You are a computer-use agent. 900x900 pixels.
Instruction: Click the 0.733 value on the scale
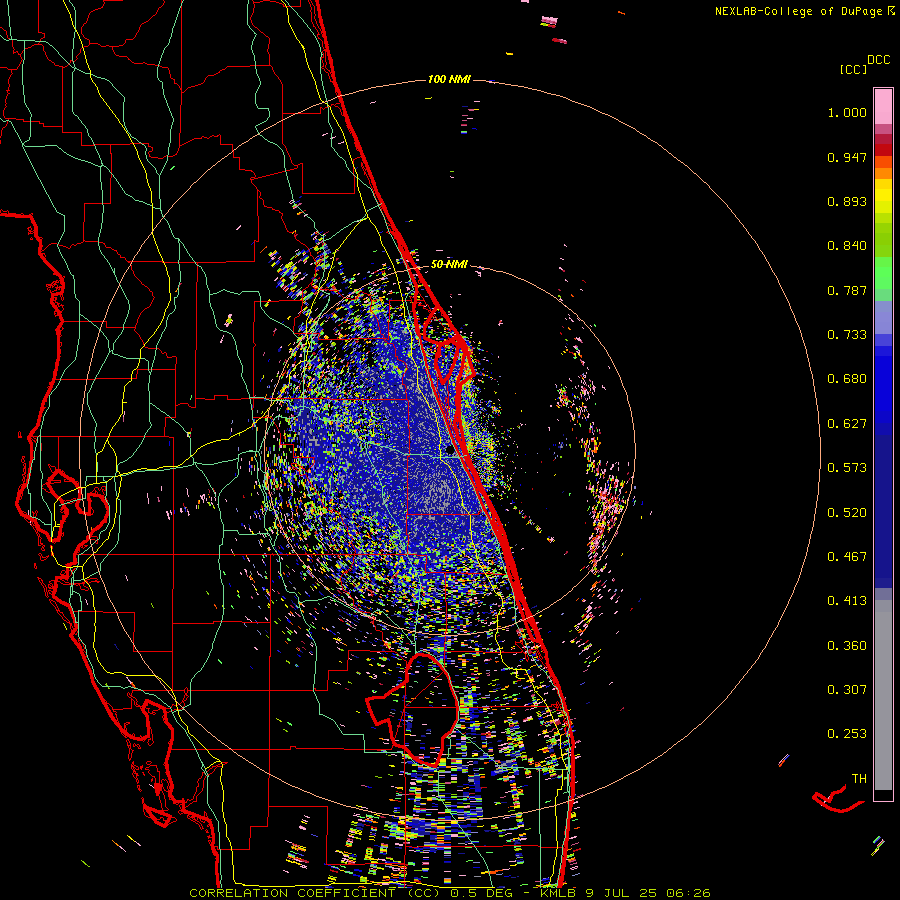coord(847,335)
